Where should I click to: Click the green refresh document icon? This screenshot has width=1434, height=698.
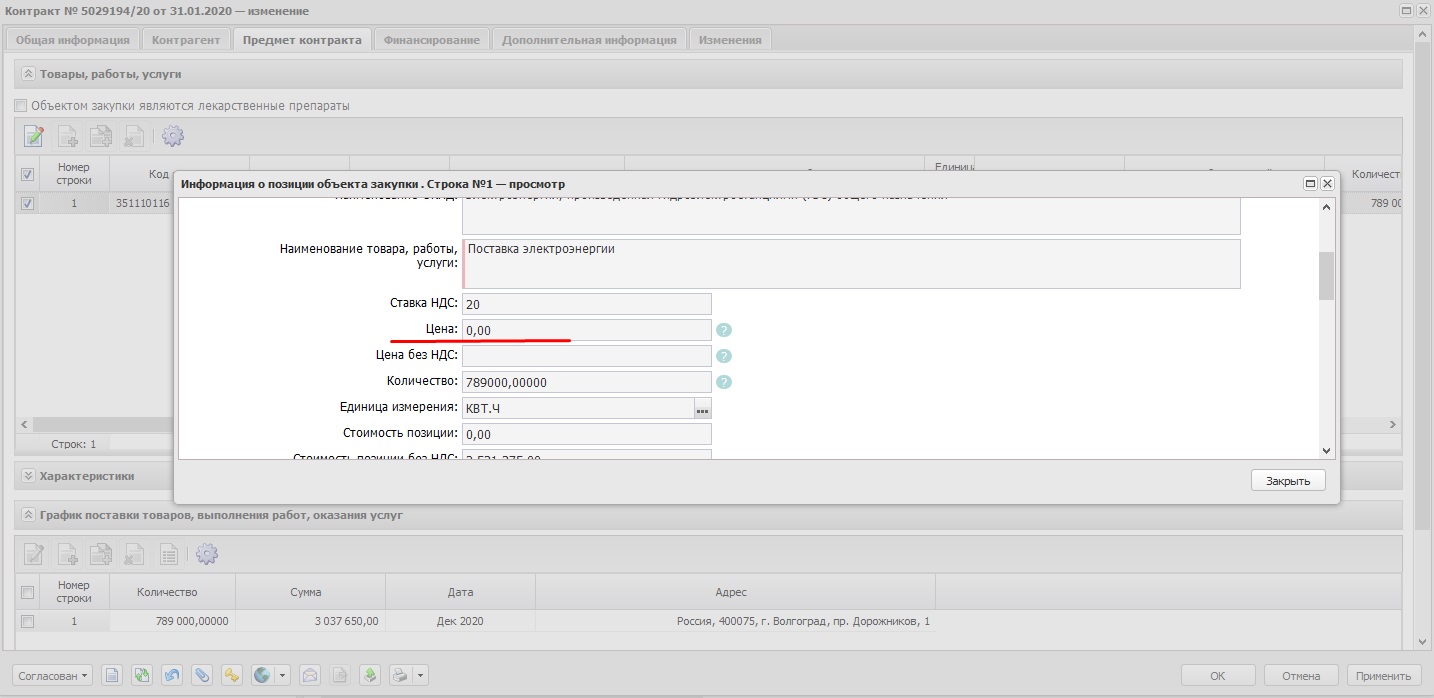pyautogui.click(x=141, y=675)
